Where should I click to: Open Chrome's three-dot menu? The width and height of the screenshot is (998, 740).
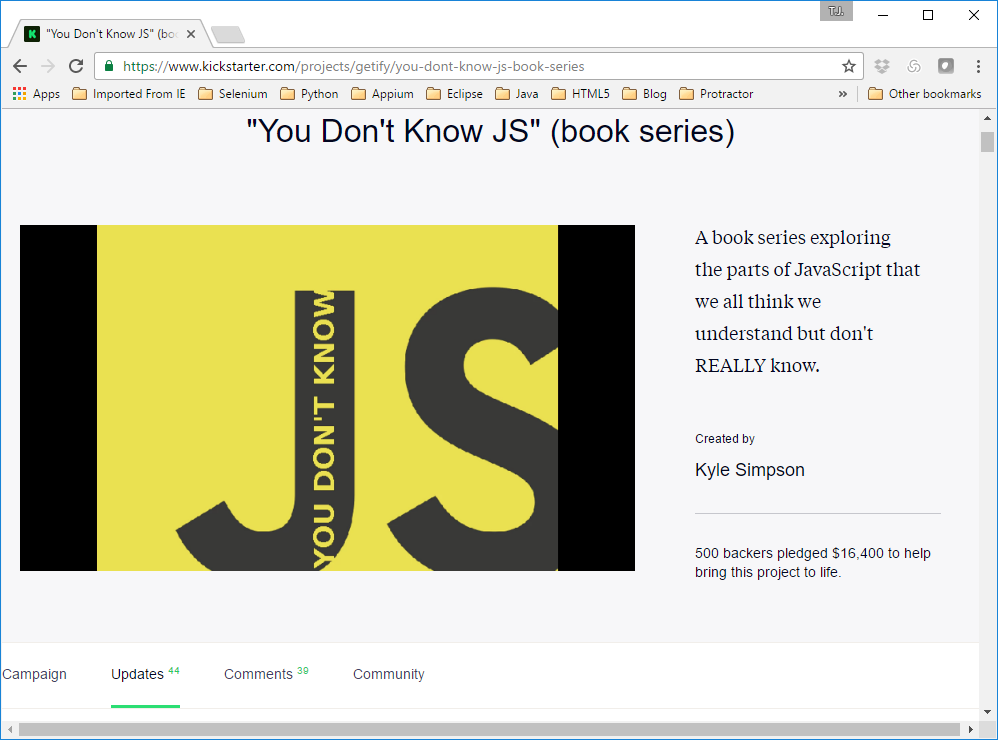(x=978, y=66)
